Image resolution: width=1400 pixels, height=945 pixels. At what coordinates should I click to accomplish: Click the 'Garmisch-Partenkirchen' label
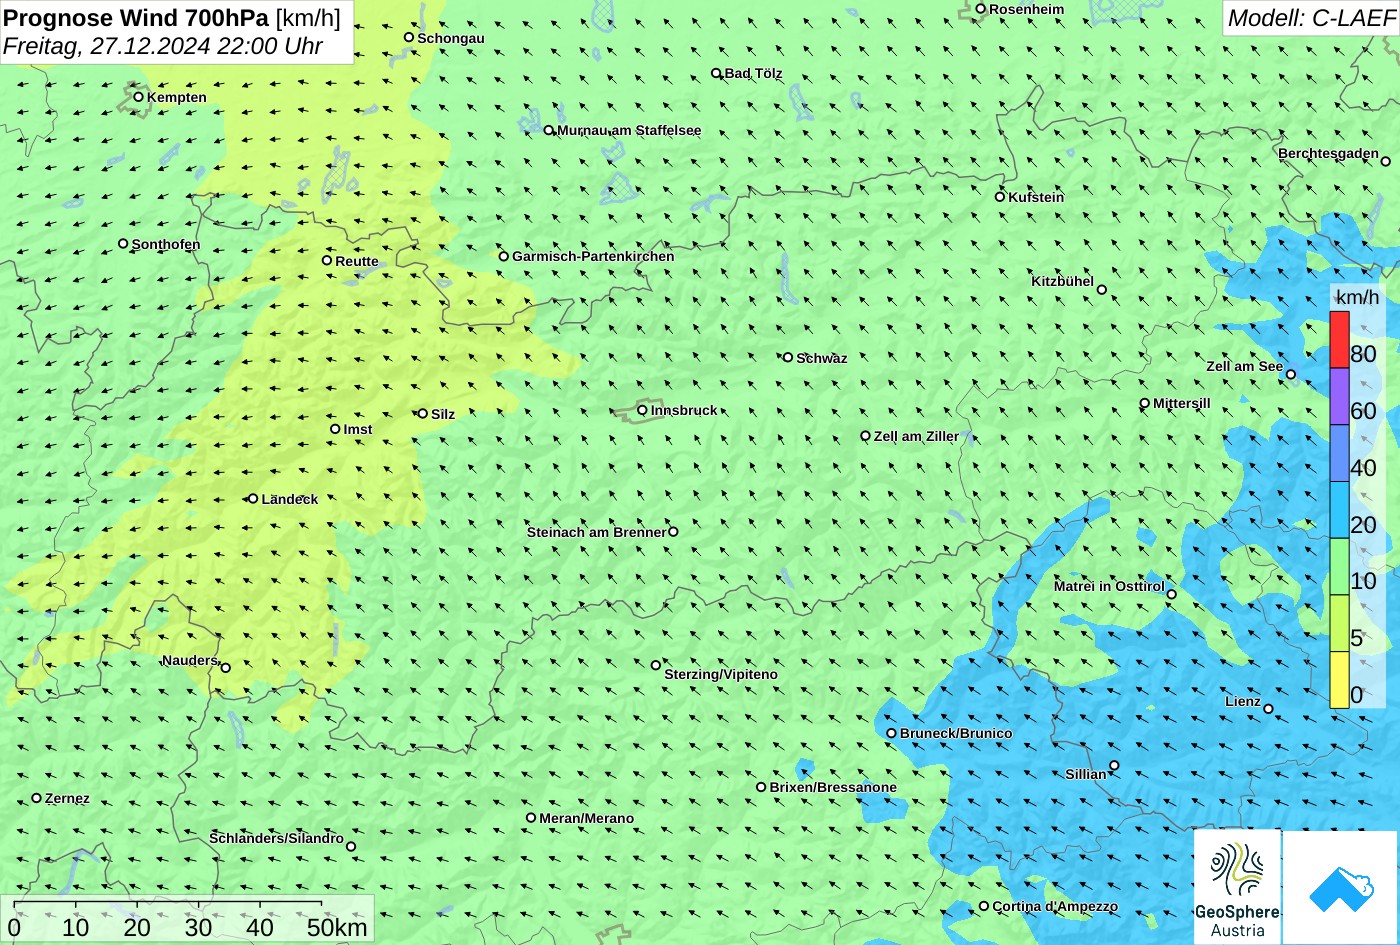click(x=593, y=256)
